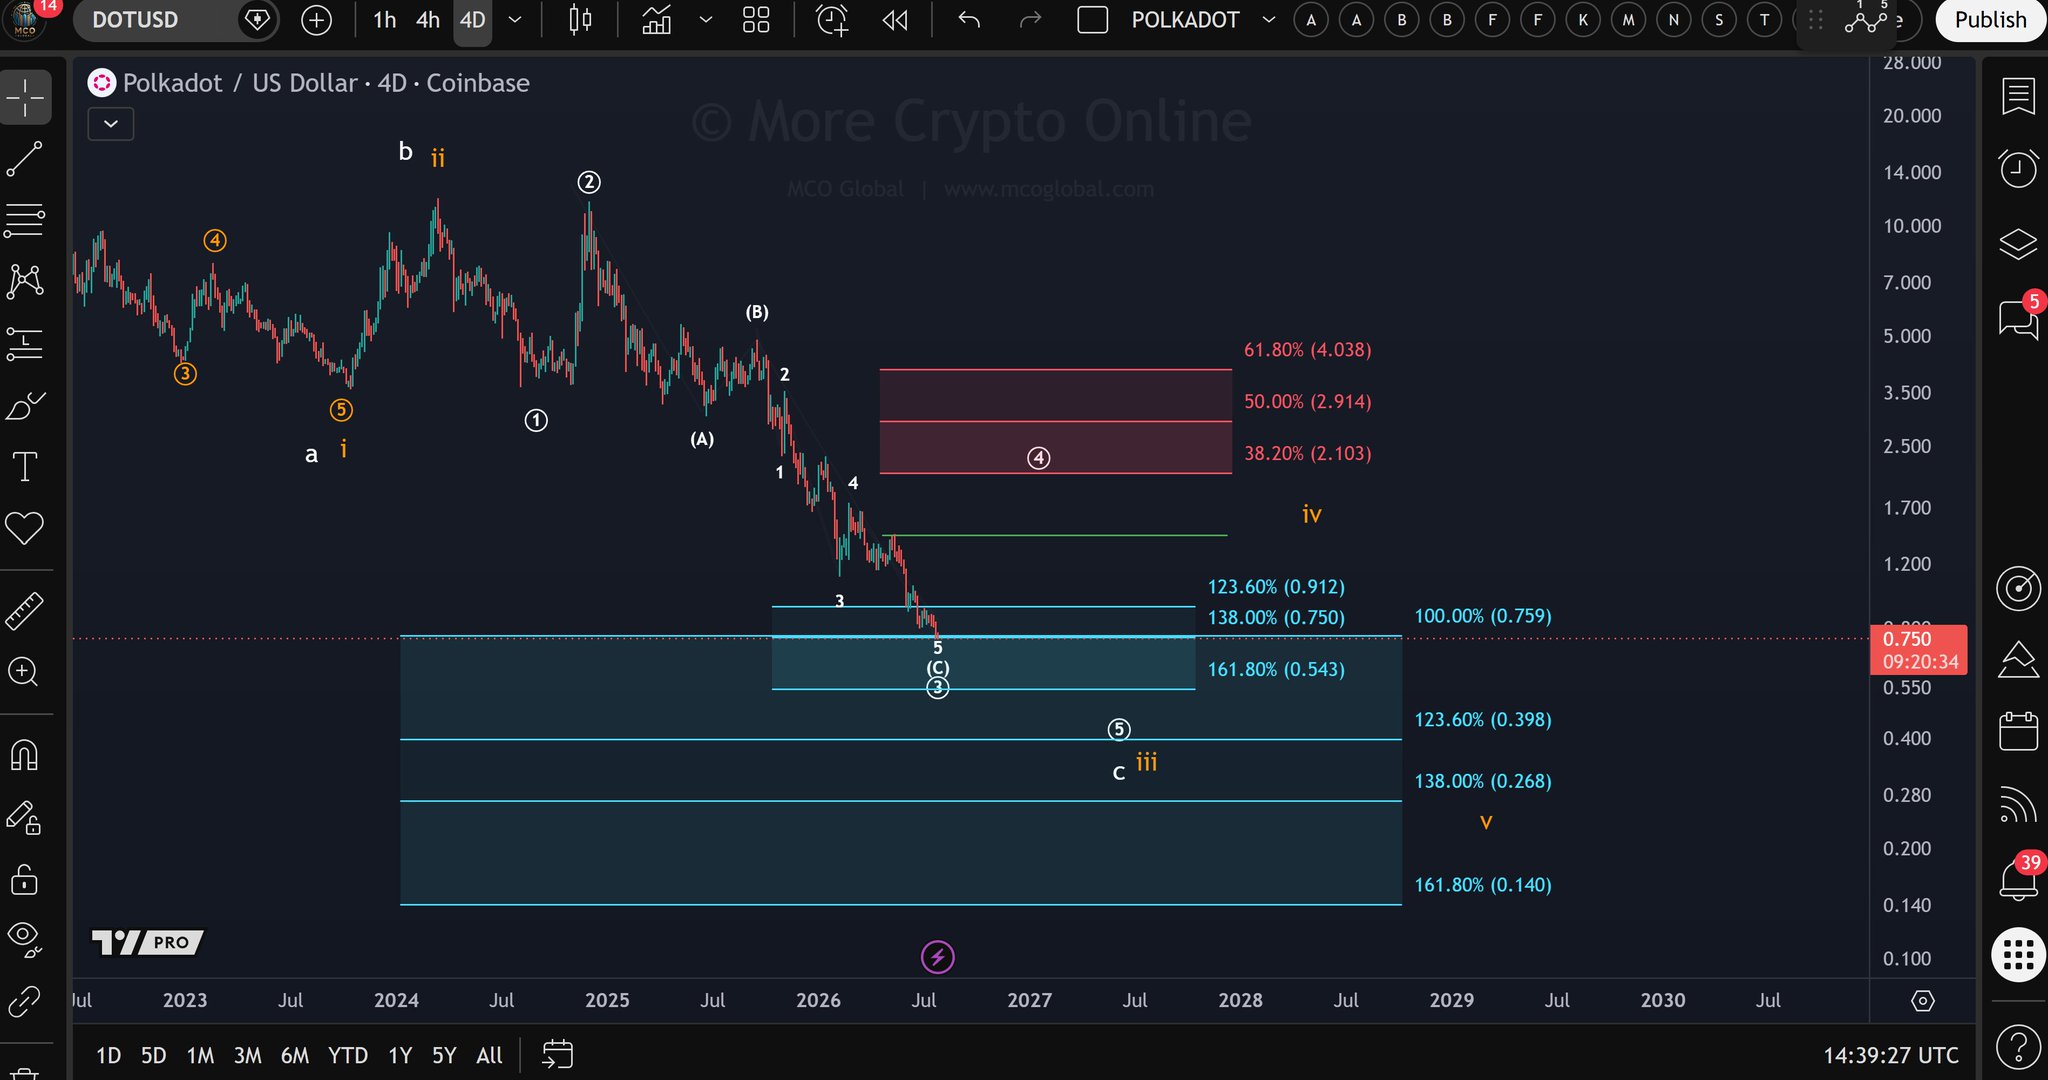Switch chart to 4h interval

(x=428, y=20)
